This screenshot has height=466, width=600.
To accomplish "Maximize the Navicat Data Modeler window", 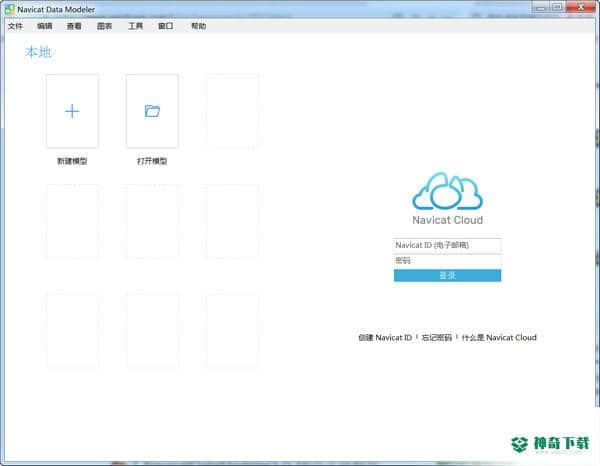I will [558, 7].
